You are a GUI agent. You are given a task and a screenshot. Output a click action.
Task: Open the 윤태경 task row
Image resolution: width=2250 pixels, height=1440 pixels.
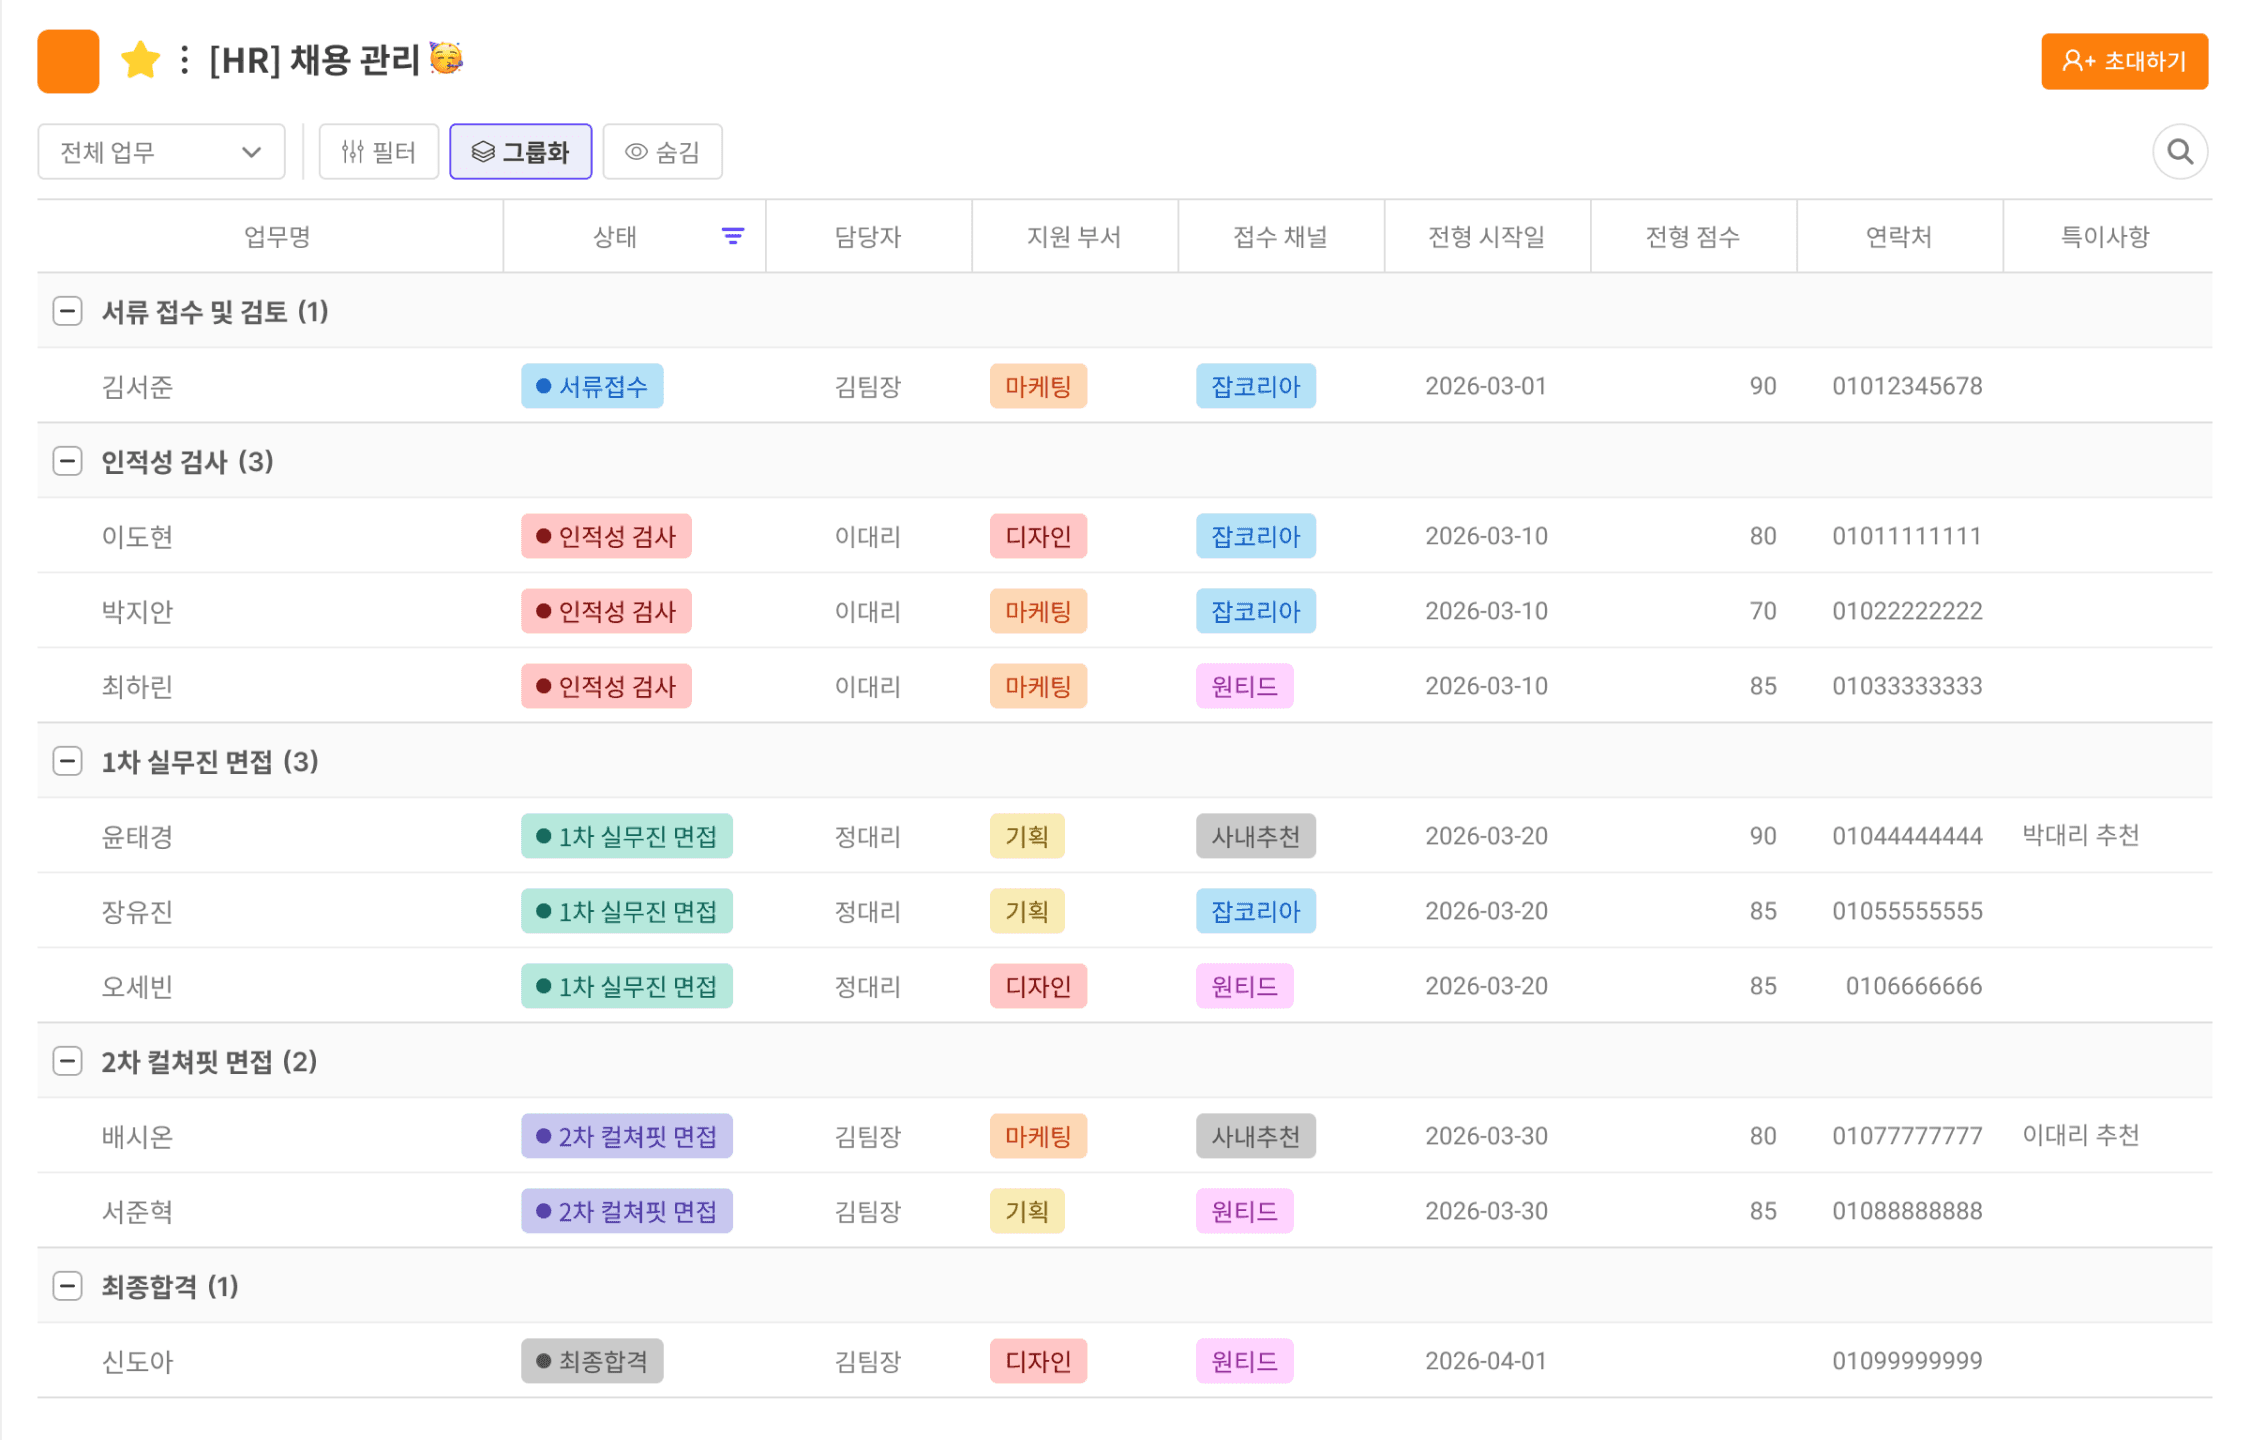pos(137,836)
